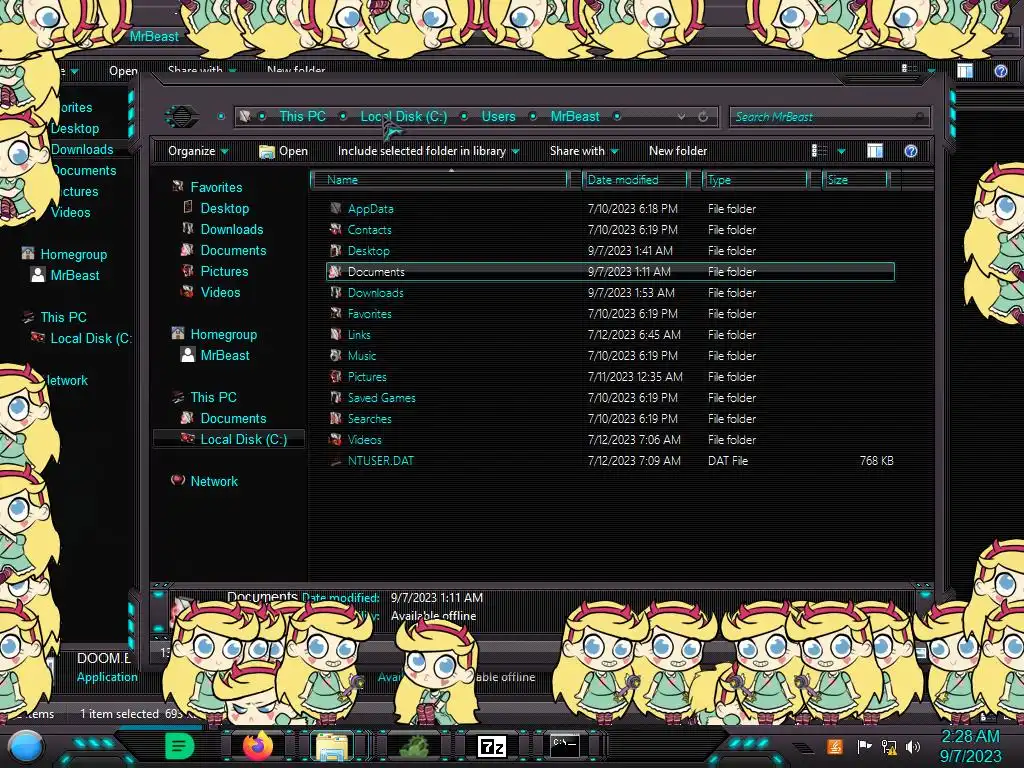Open Downloads under Favorites in navigation pane
Image resolution: width=1024 pixels, height=768 pixels.
232,229
